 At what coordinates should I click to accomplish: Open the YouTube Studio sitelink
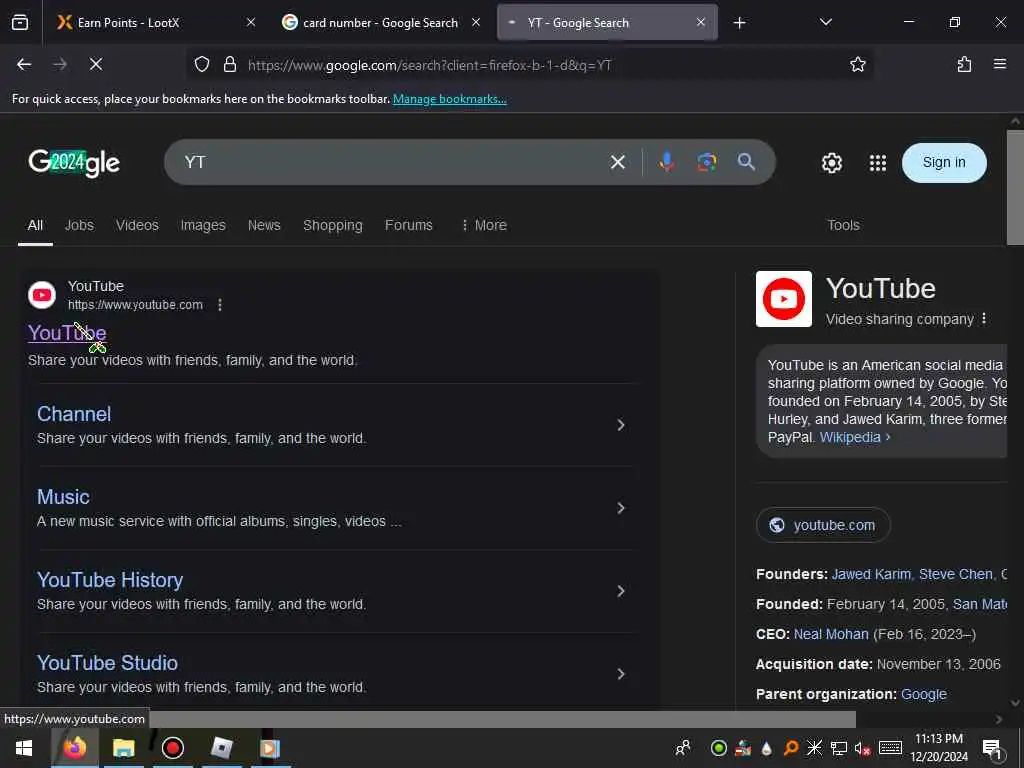point(107,663)
